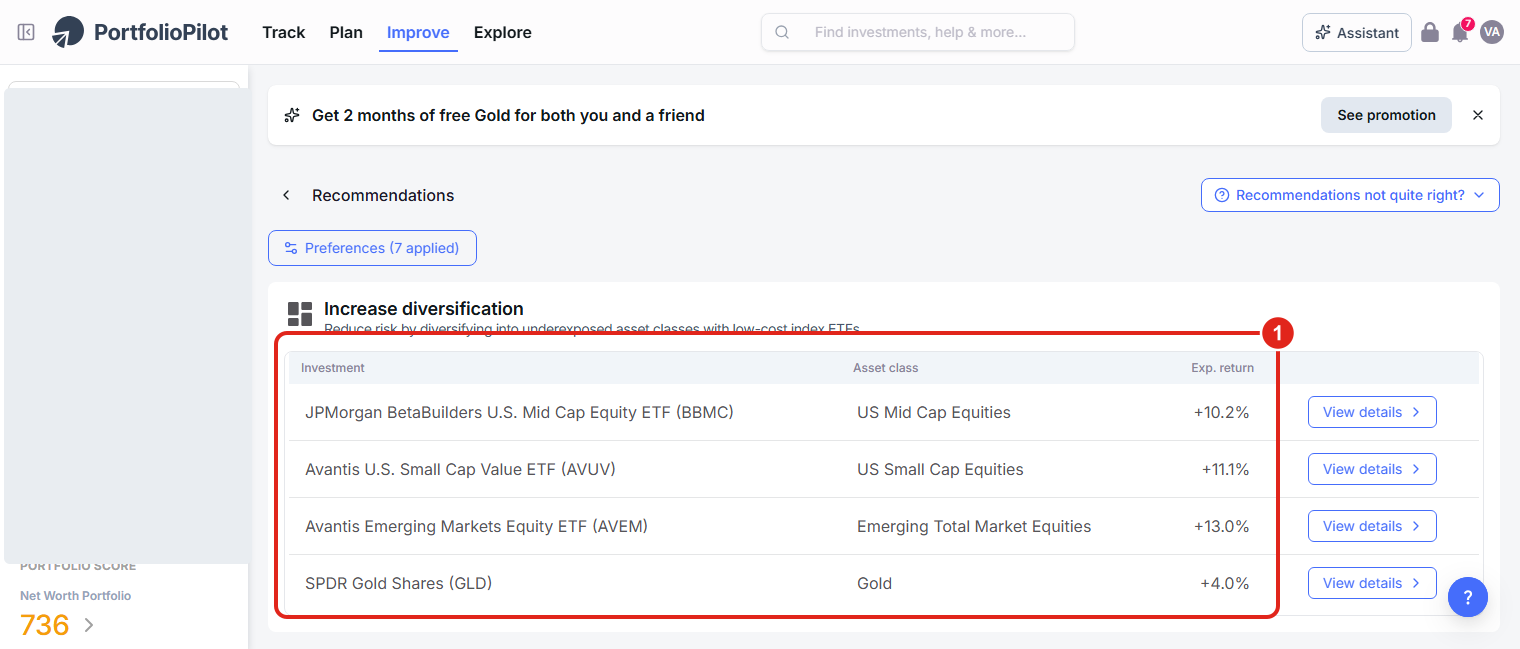Click the Increase diversification grid icon

pos(300,314)
